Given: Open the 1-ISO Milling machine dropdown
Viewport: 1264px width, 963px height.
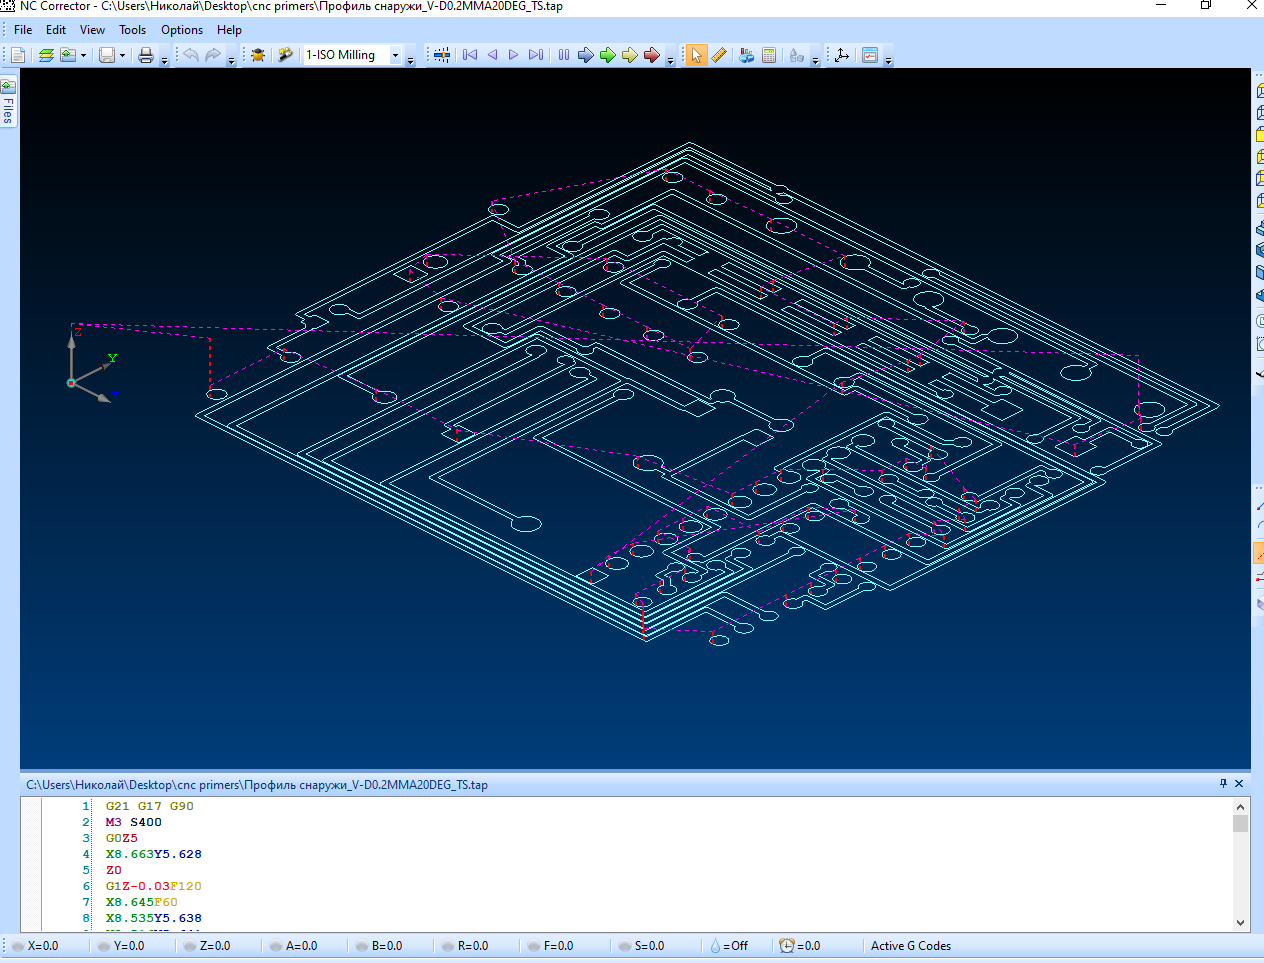Looking at the screenshot, I should [396, 55].
